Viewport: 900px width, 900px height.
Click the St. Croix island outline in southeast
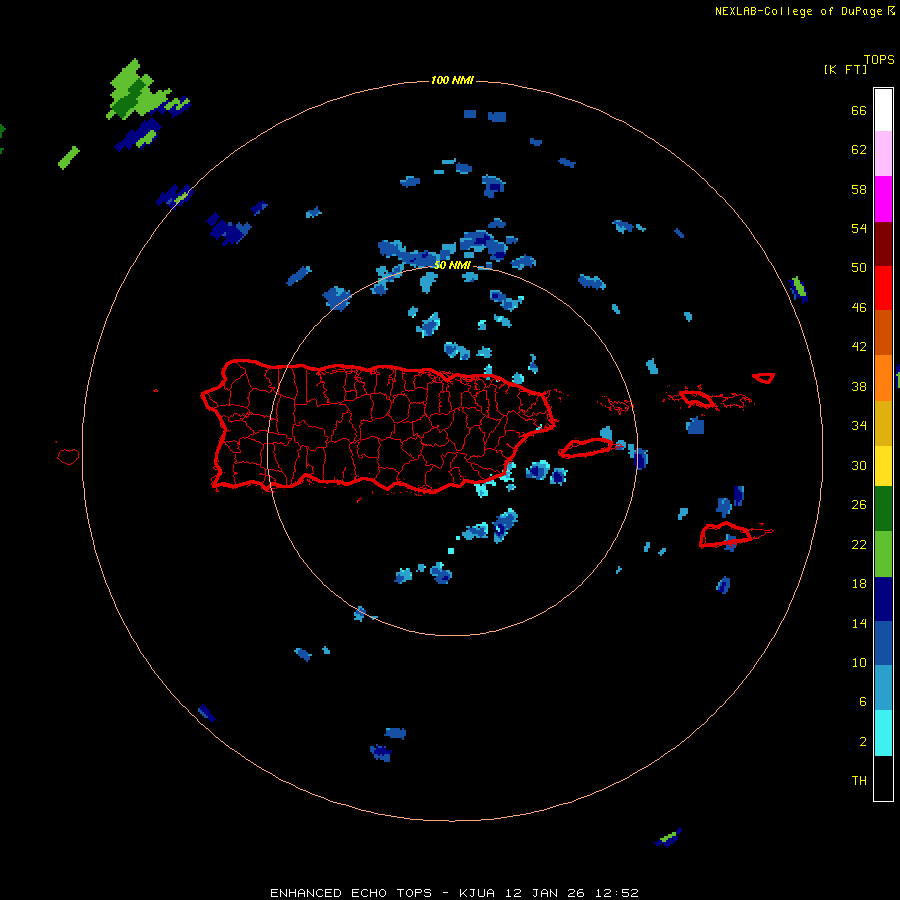pyautogui.click(x=725, y=534)
